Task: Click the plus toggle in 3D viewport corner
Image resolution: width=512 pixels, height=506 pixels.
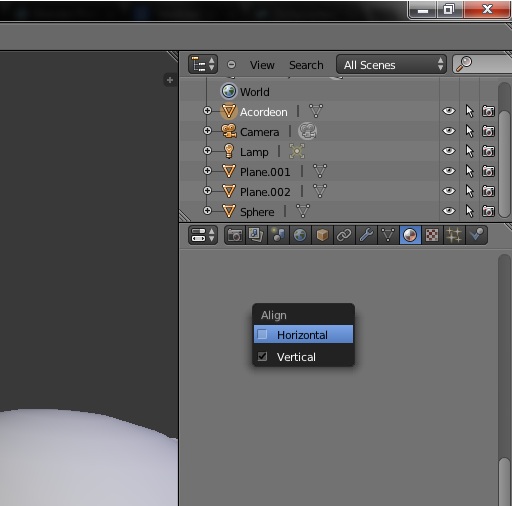Action: [x=170, y=80]
